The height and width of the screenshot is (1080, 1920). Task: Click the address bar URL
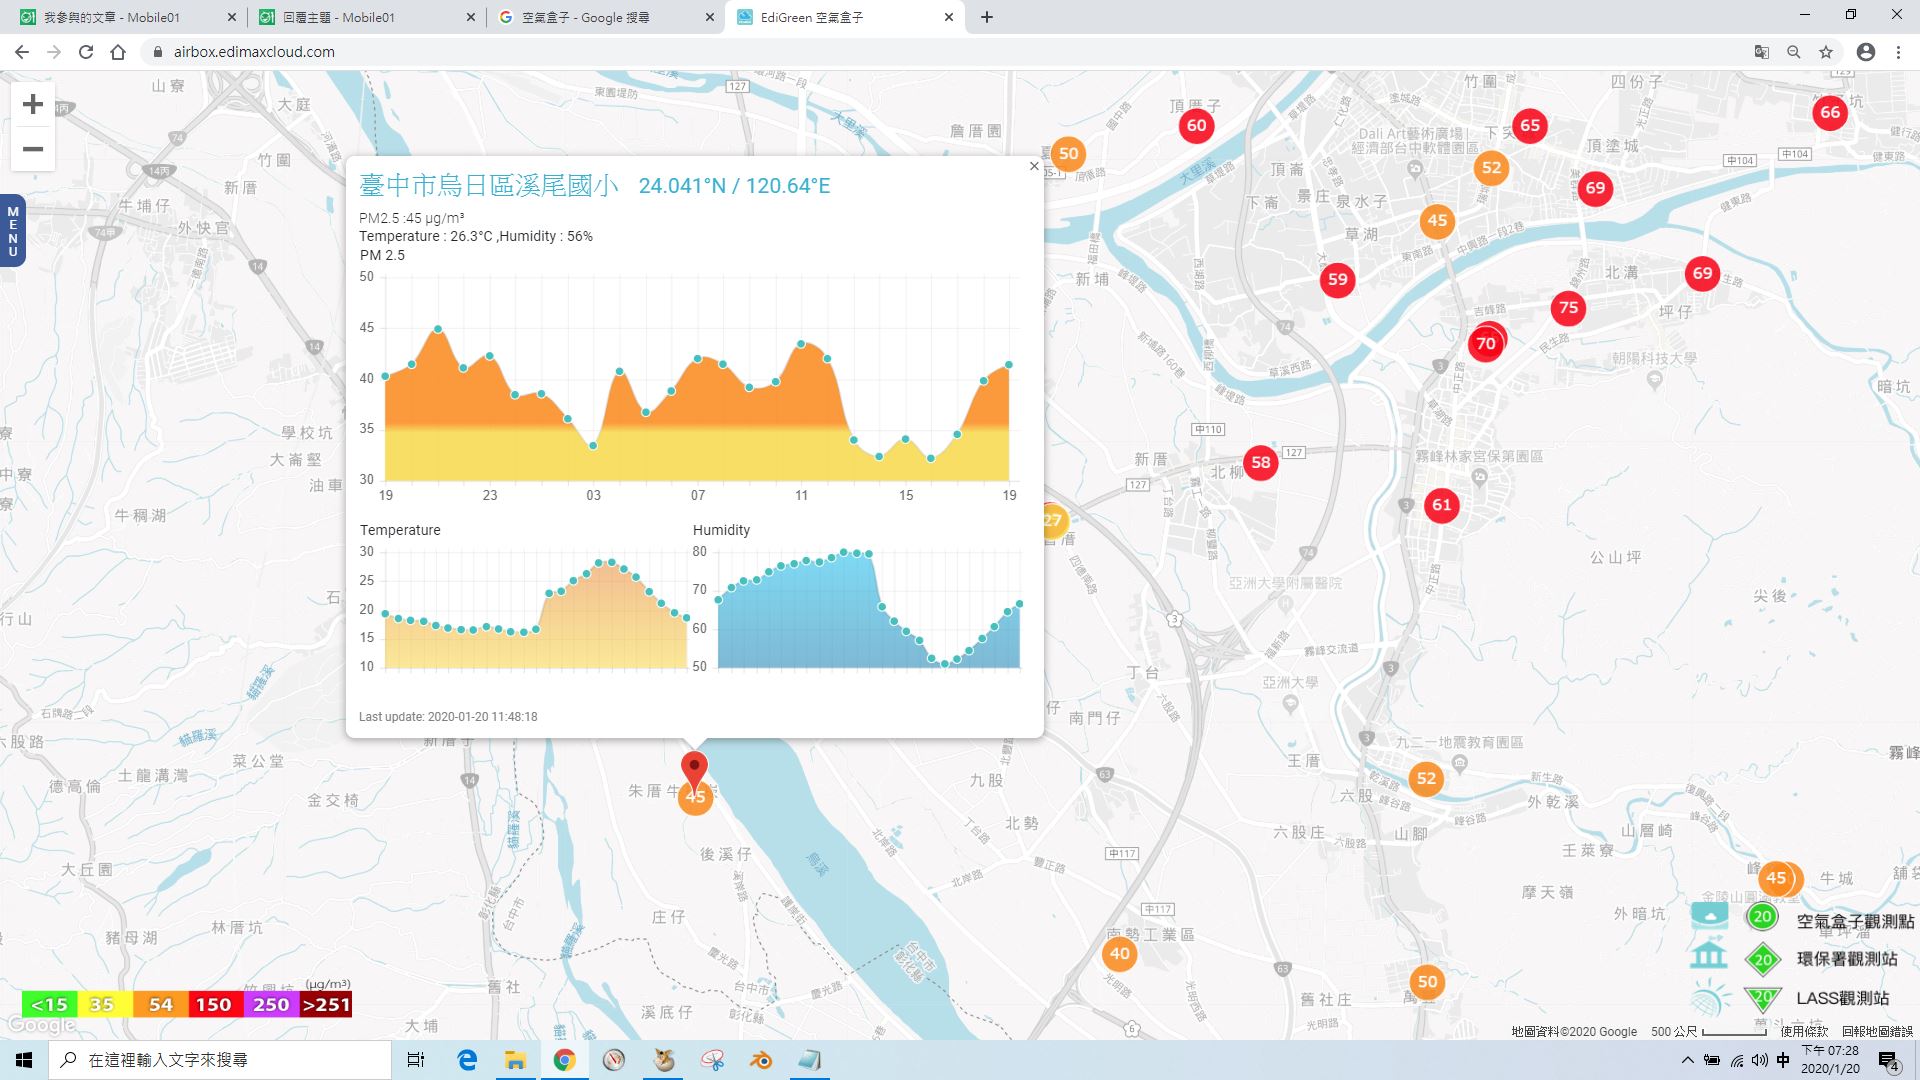point(254,52)
